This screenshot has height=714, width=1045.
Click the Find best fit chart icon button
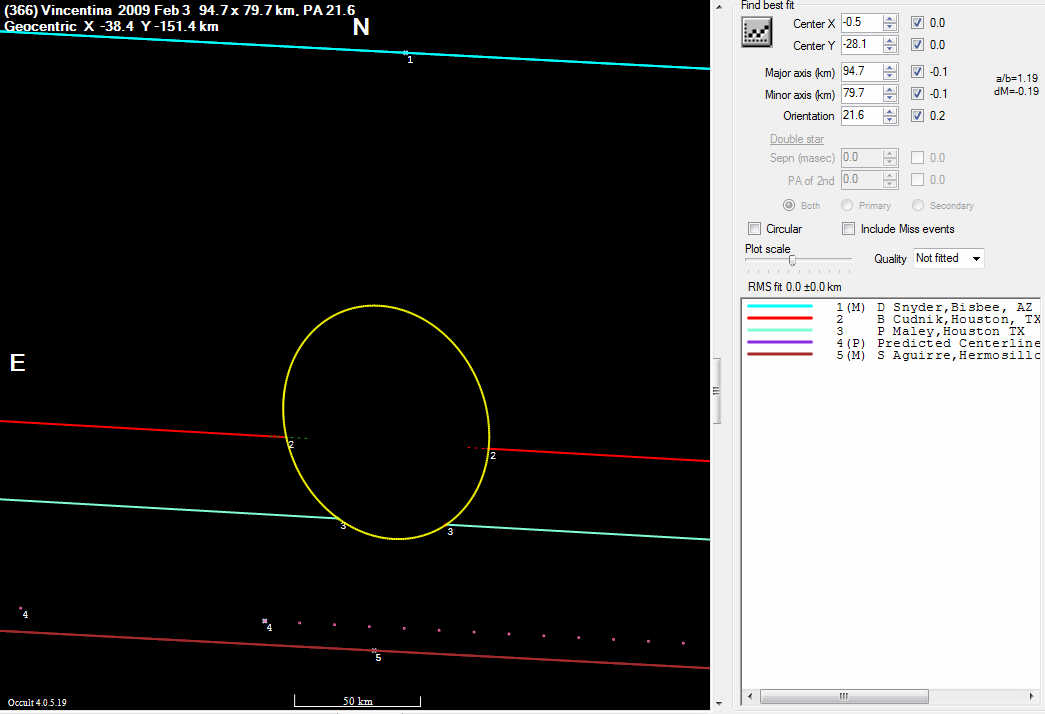[x=756, y=31]
